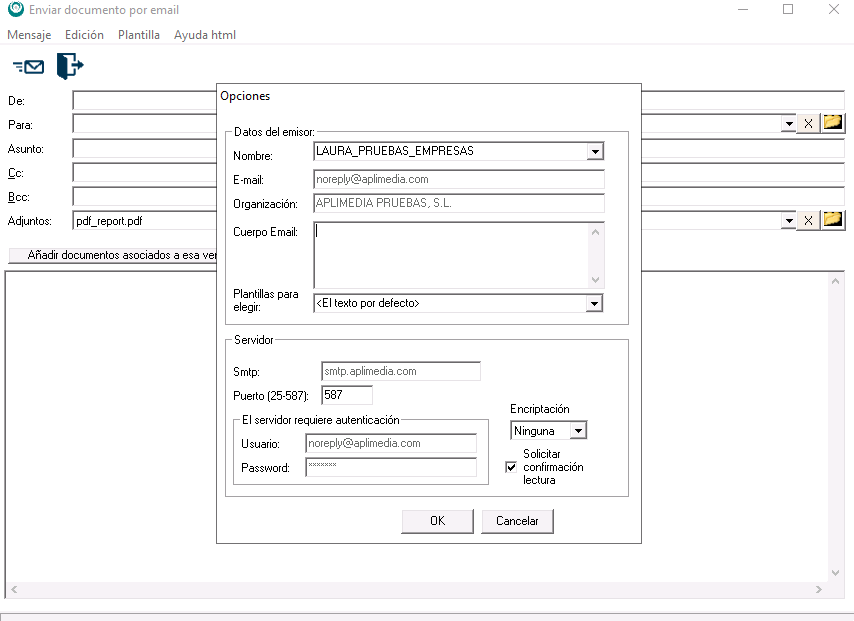854x621 pixels.
Task: Click the application logo in title bar
Action: coord(14,9)
